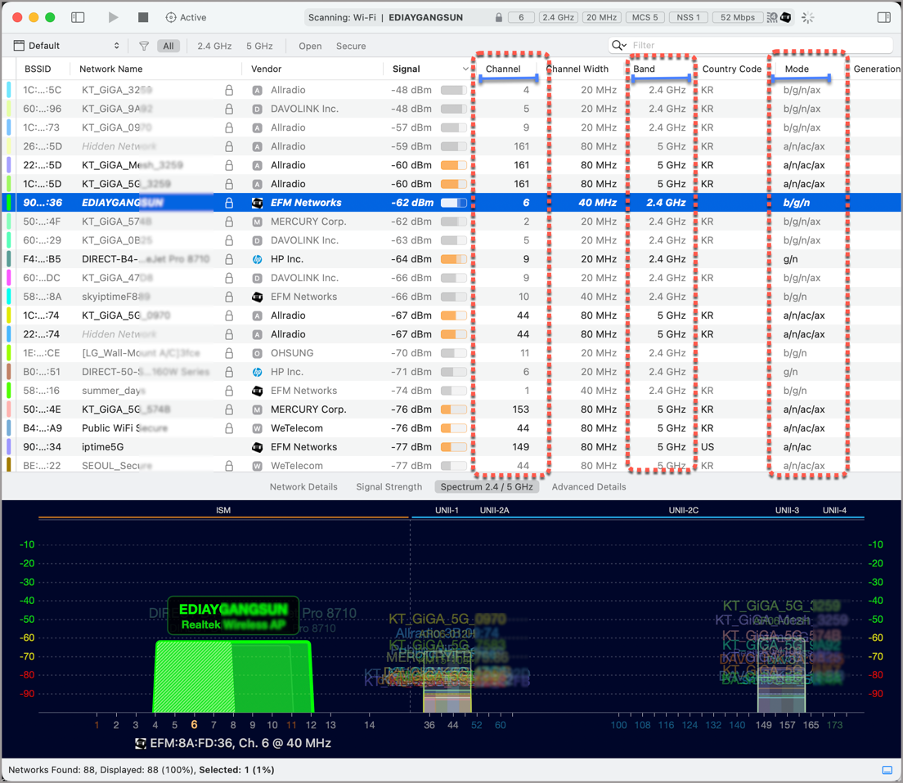Click the 52 Mbps rate badge
Viewport: 904px width, 784px height.
pos(737,17)
